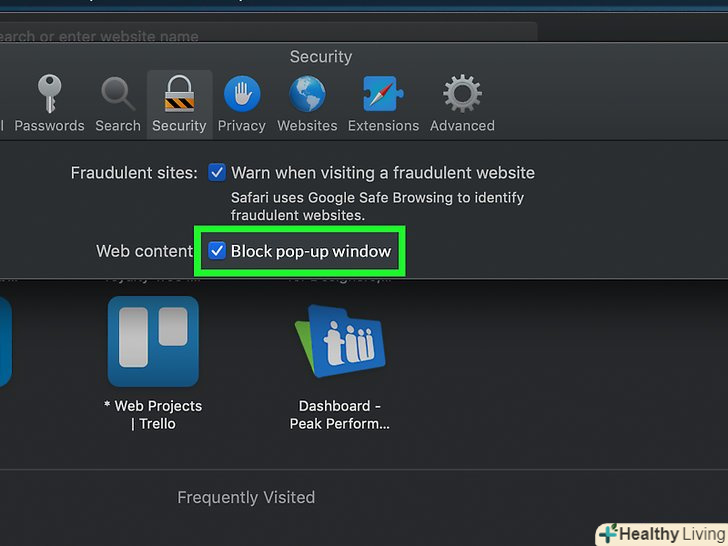
Task: Uncheck the Block pop-up window checkbox
Action: [217, 251]
